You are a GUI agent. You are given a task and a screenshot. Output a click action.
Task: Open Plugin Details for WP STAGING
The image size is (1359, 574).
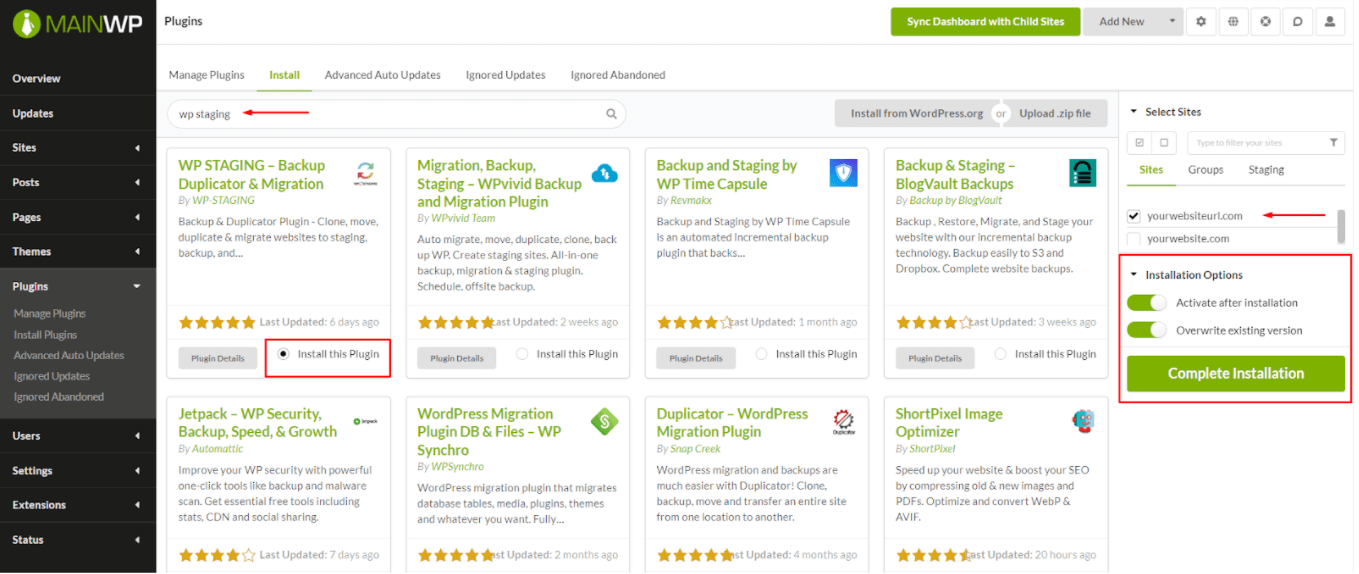pos(217,358)
